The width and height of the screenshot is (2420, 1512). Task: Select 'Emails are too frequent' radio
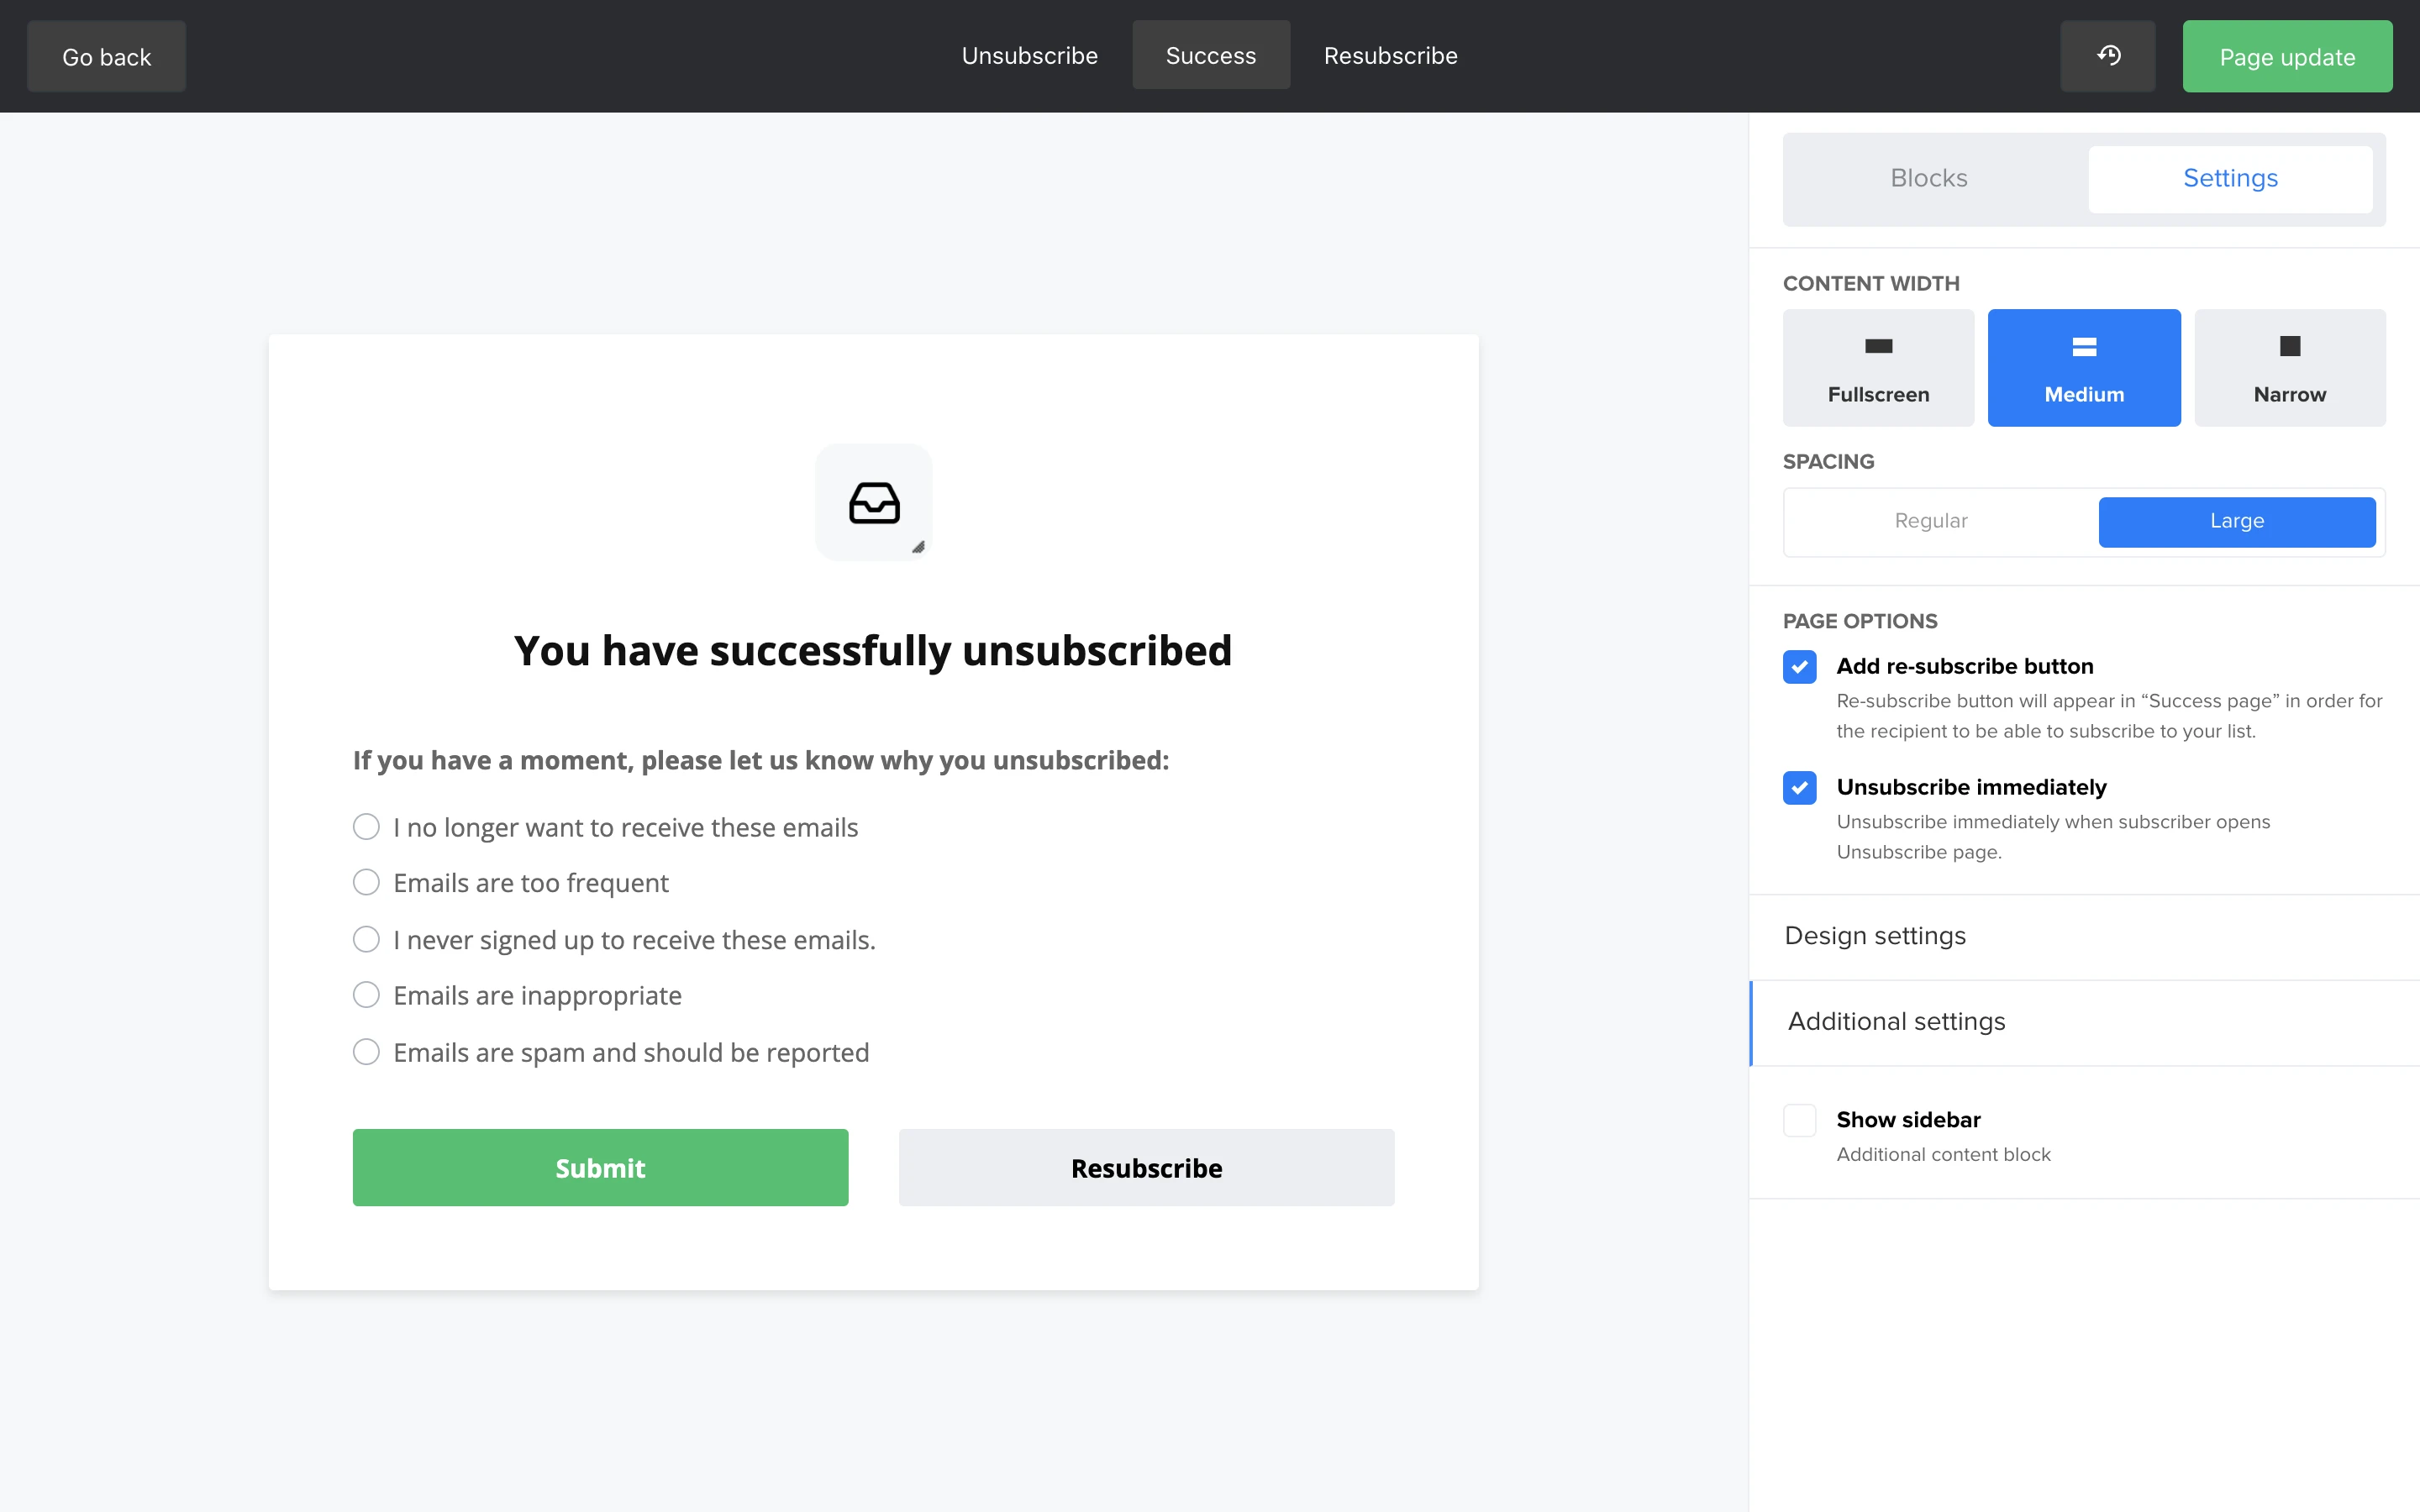(x=366, y=882)
